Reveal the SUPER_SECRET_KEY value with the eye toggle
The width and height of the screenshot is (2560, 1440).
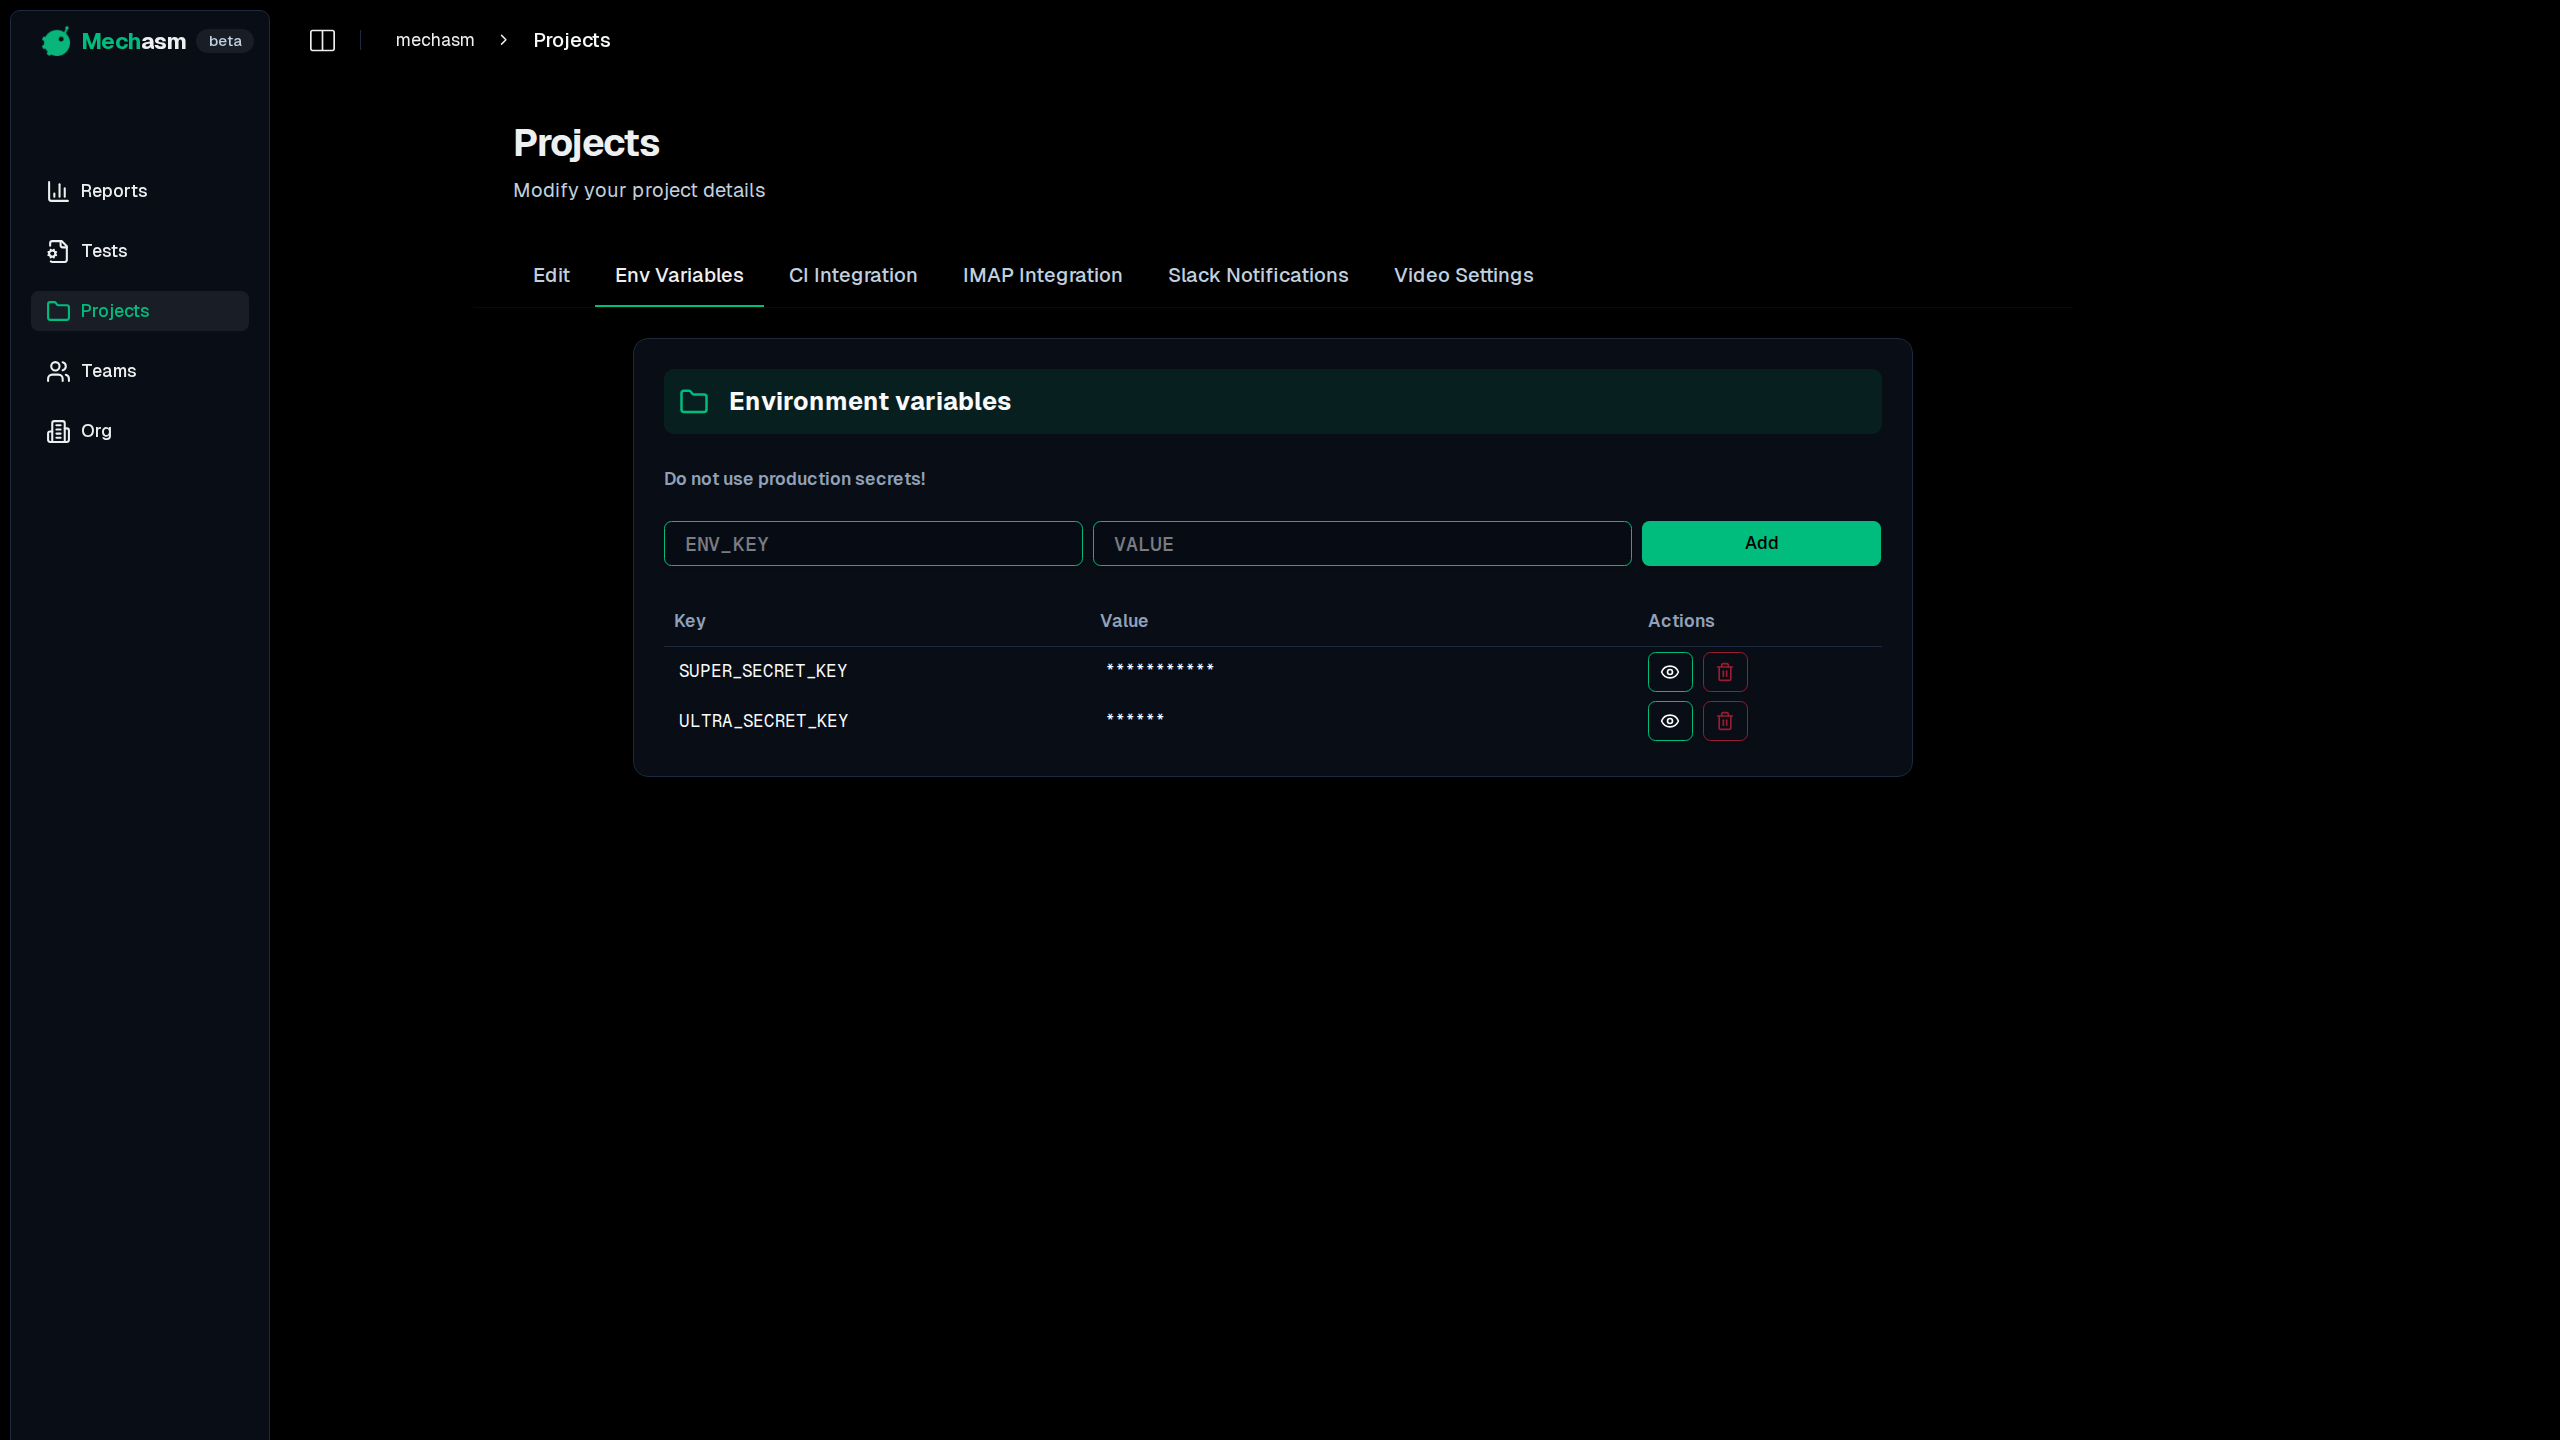(x=1669, y=671)
